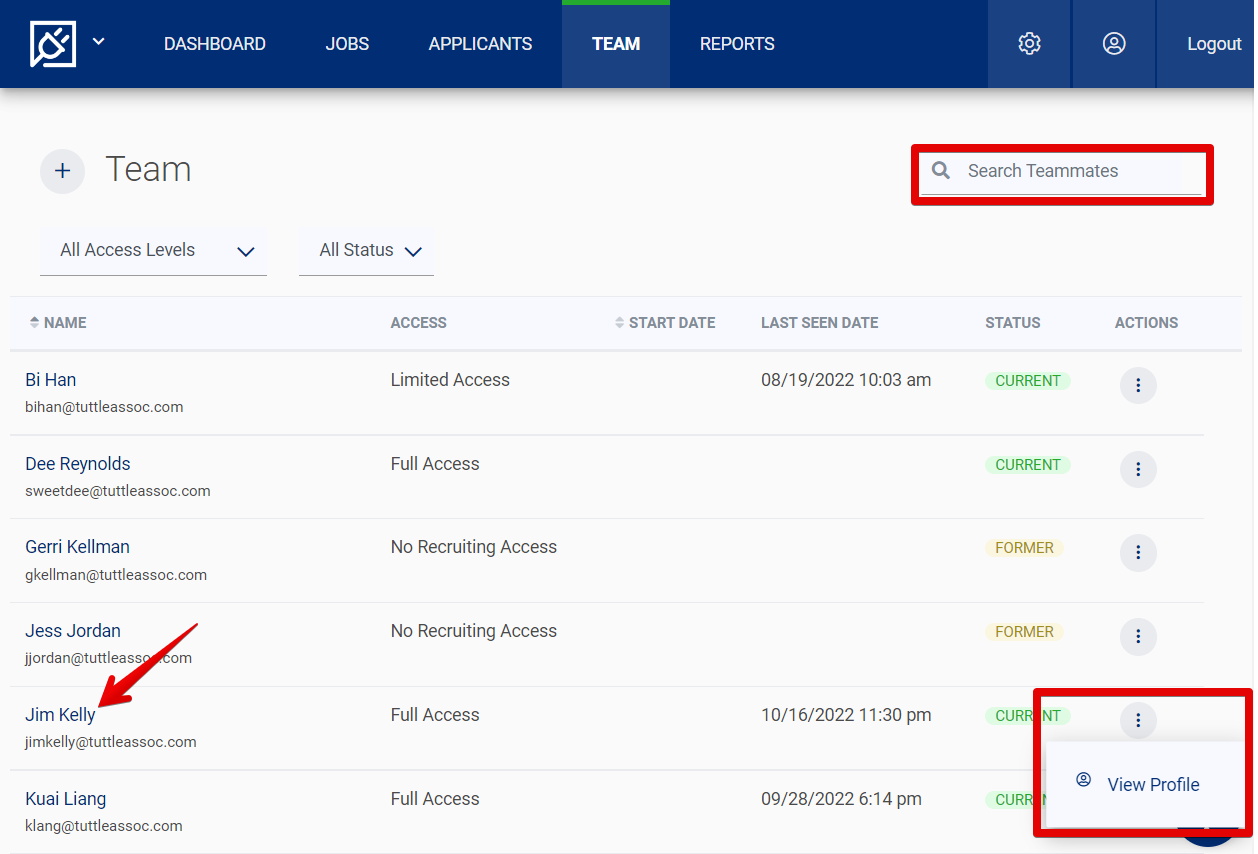
Task: Open the settings gear icon
Action: pos(1029,43)
